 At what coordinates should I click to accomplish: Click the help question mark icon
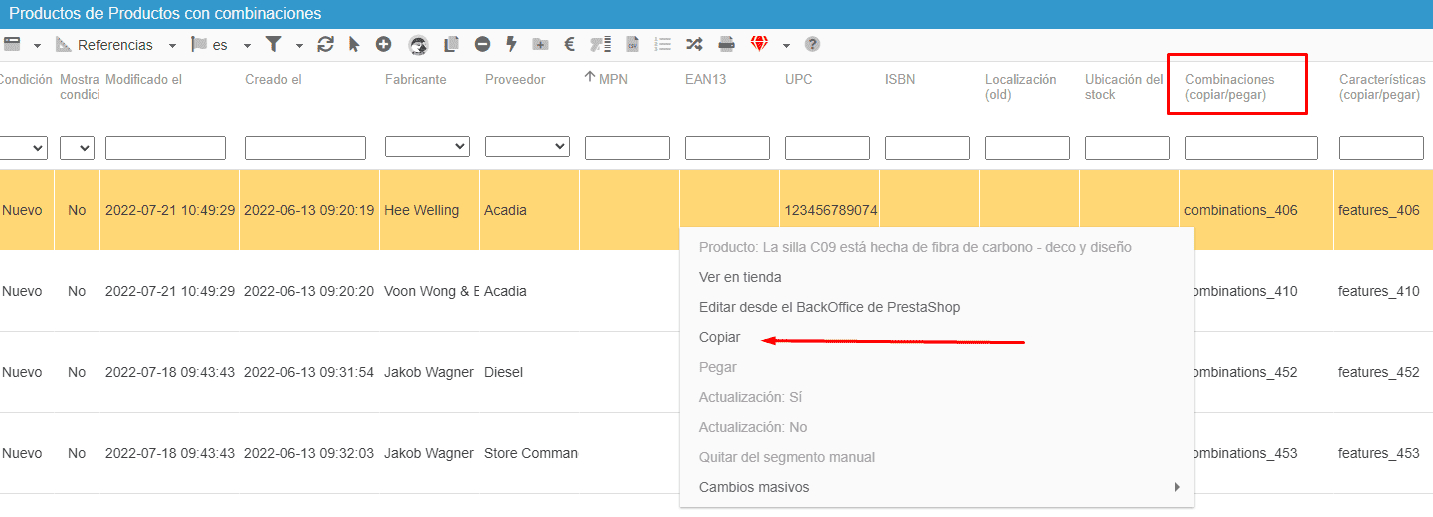tap(812, 44)
